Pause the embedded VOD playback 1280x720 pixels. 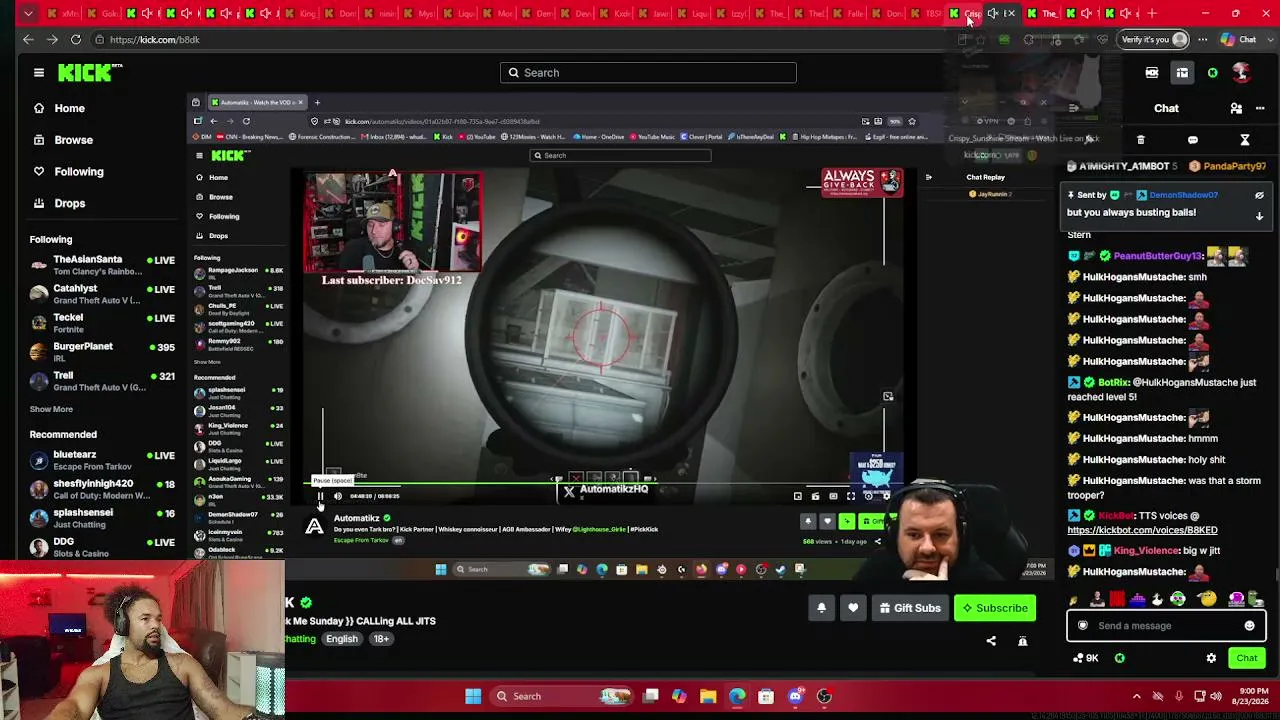(320, 496)
